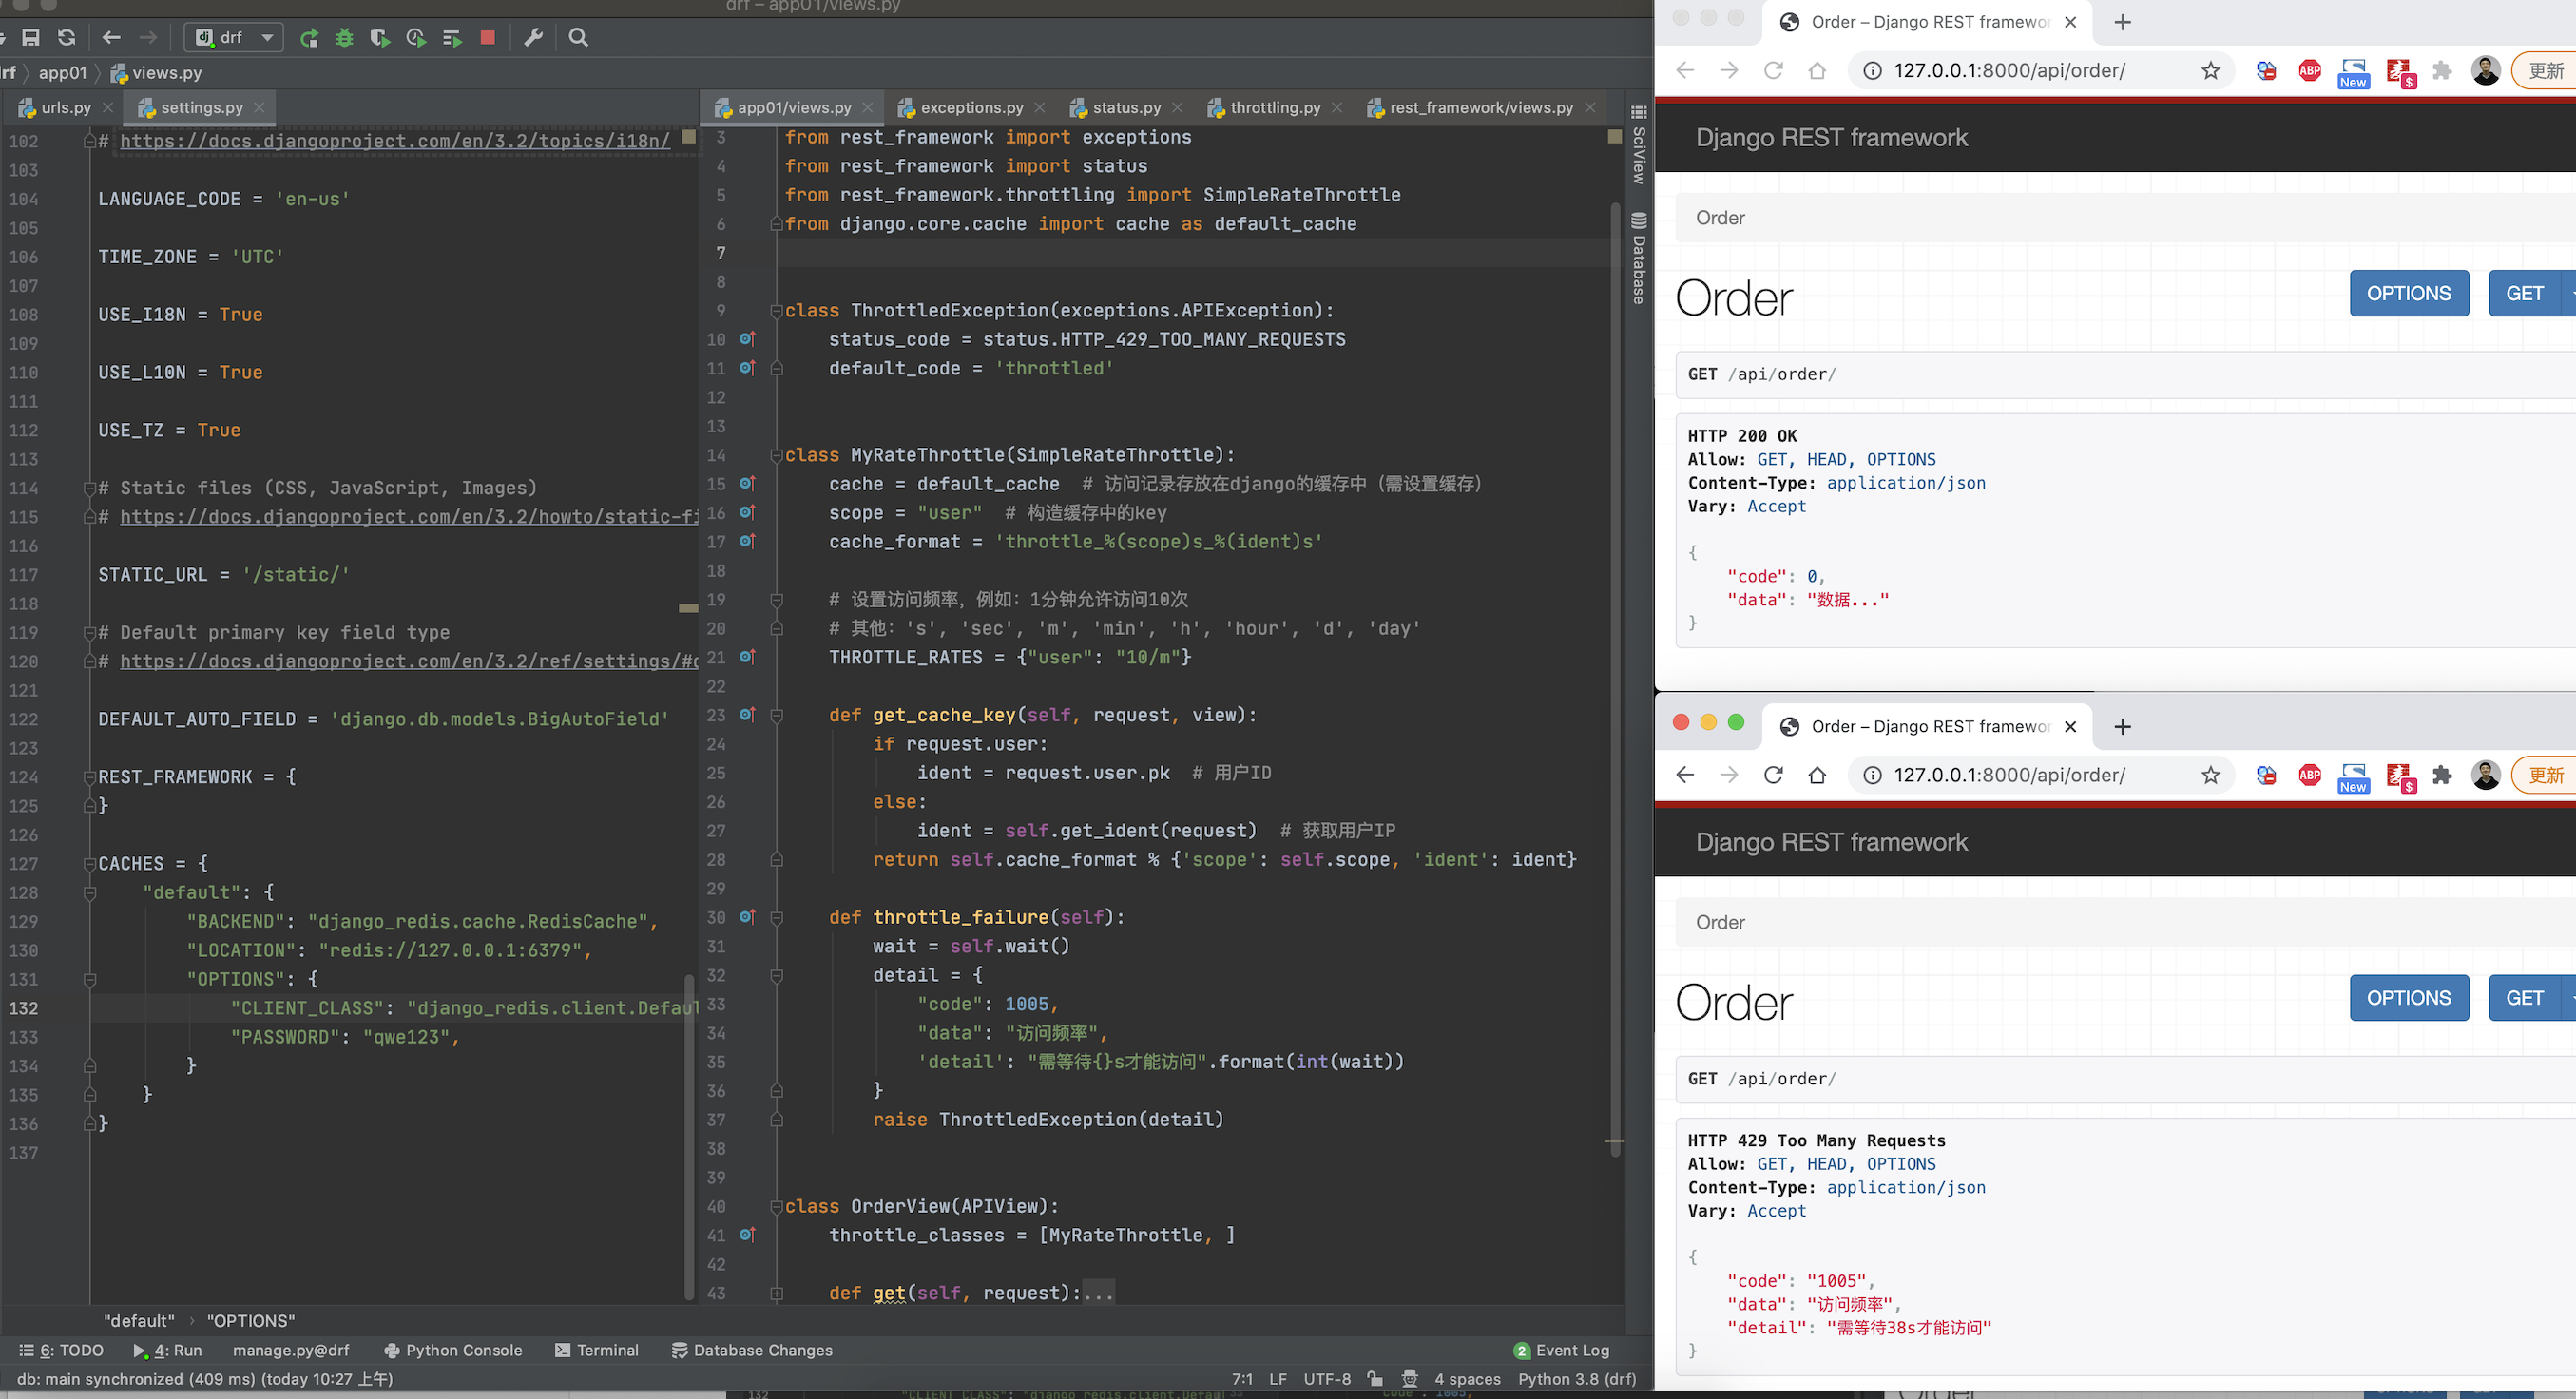Click the profiler run icon
Screen dimensions: 2576x1399
coord(416,37)
